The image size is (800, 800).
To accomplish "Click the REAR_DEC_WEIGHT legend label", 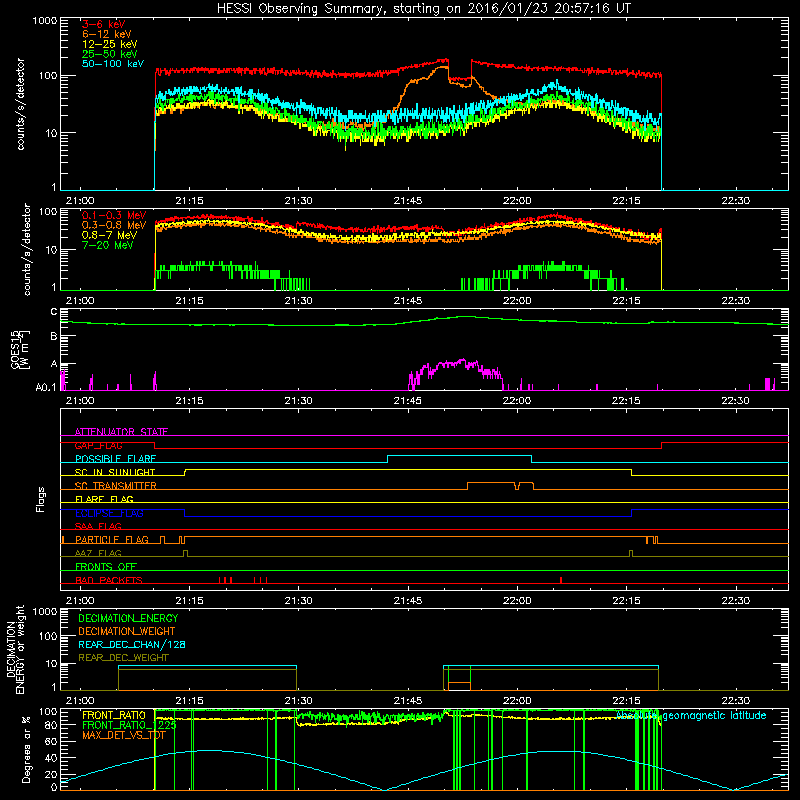I will point(123,658).
